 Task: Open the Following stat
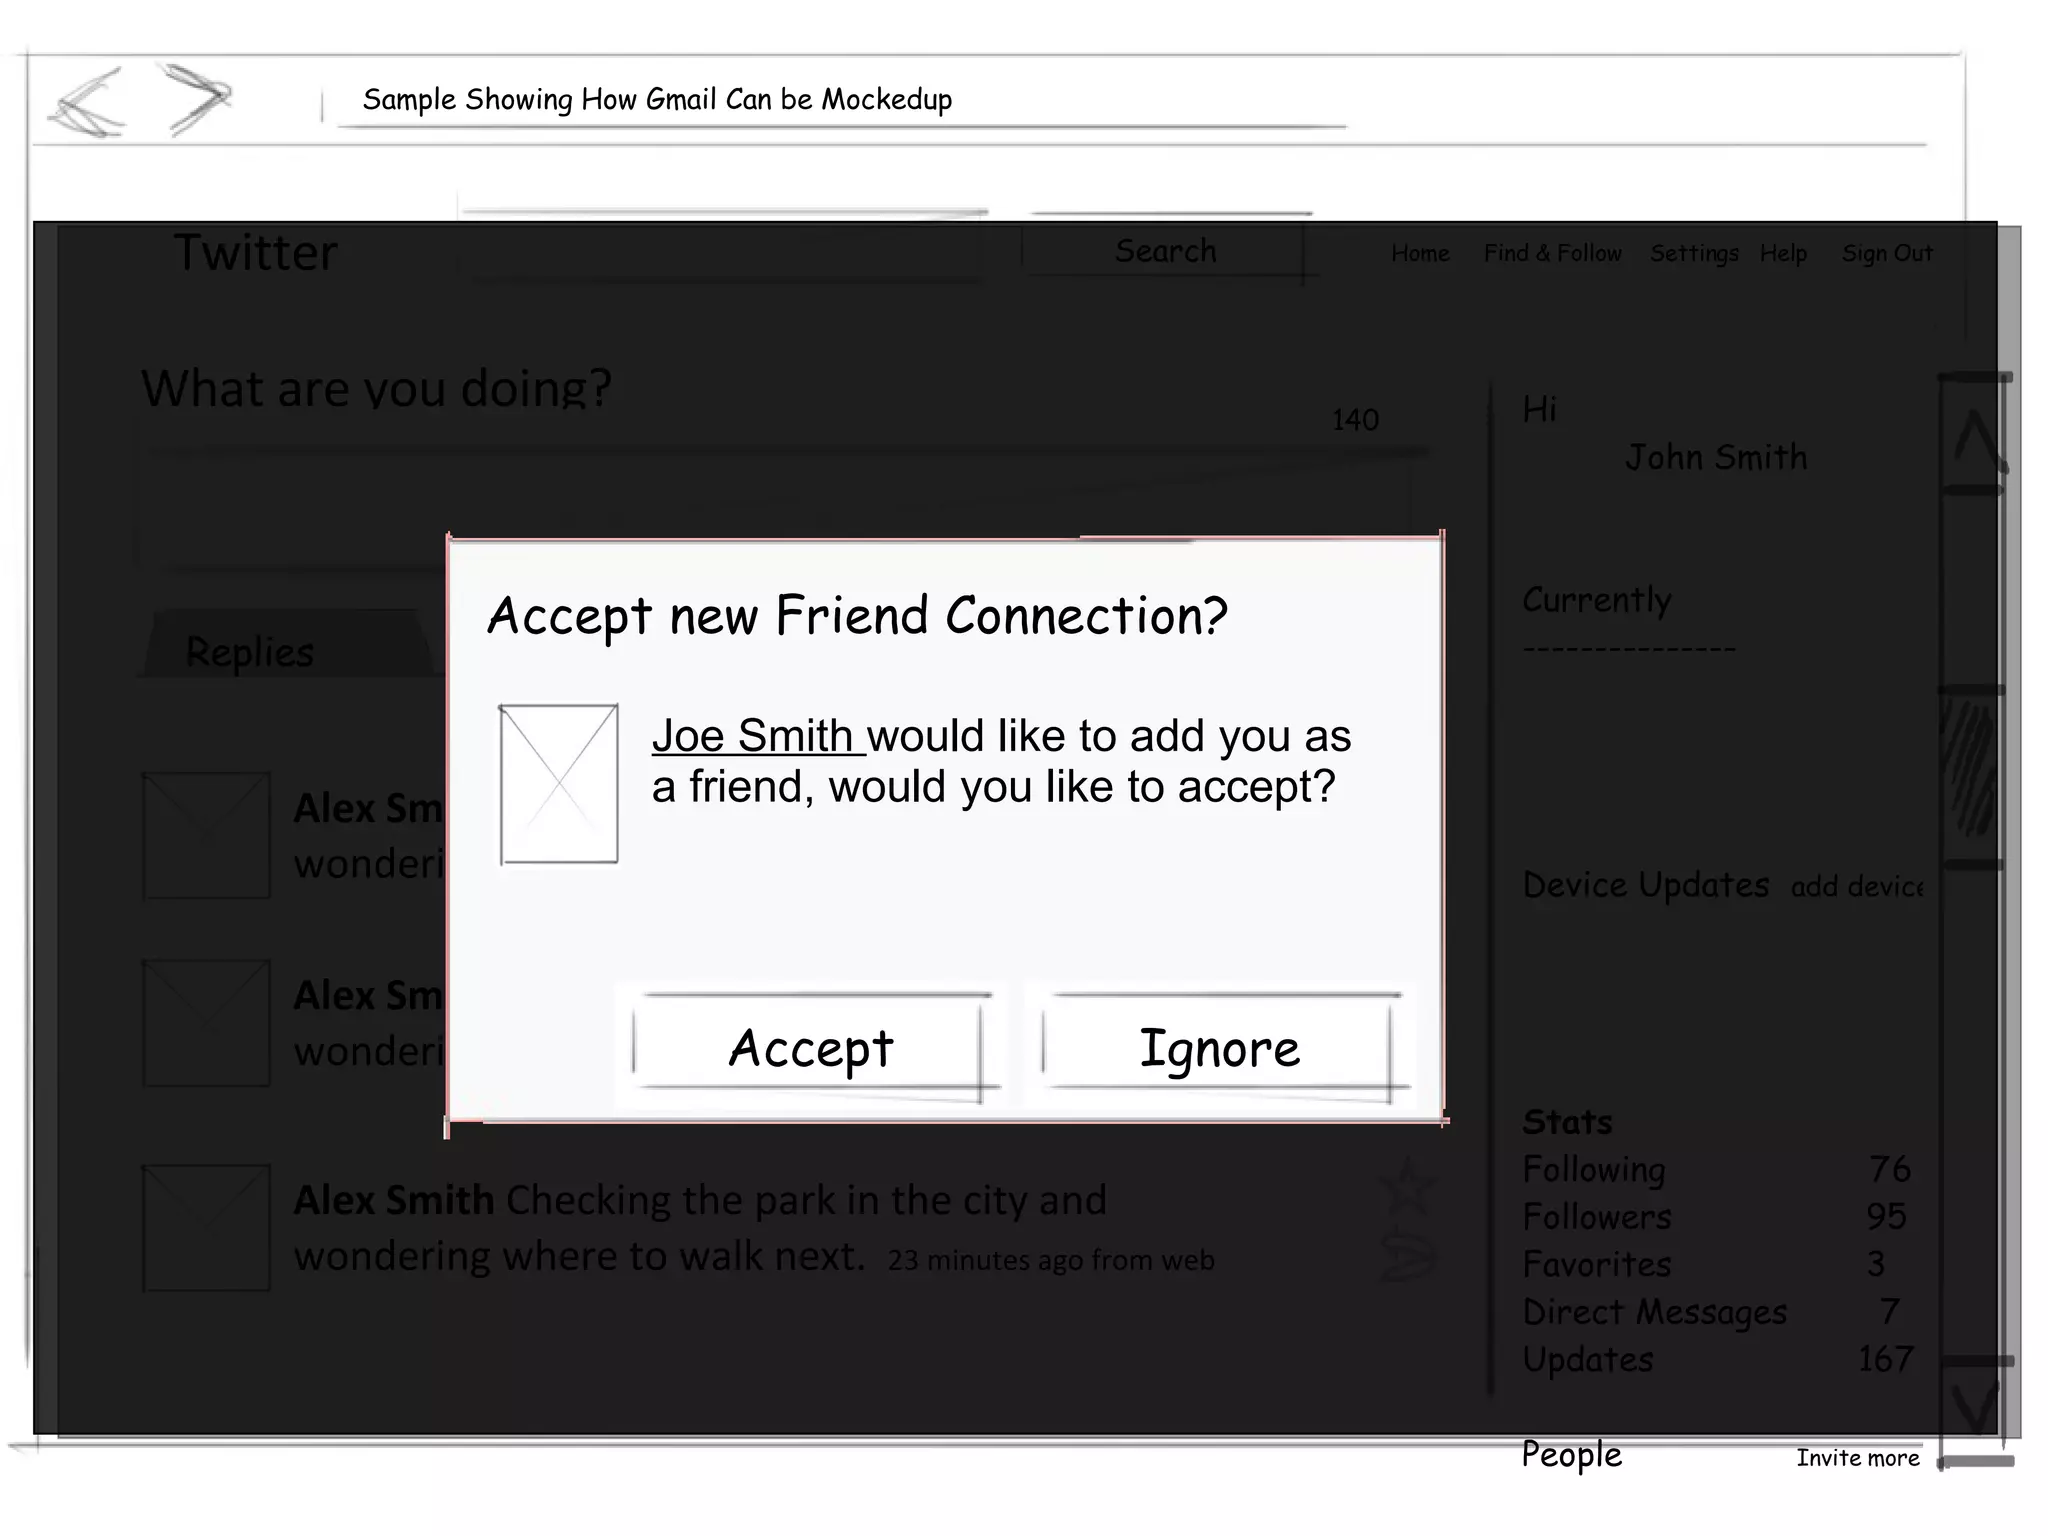point(1594,1169)
